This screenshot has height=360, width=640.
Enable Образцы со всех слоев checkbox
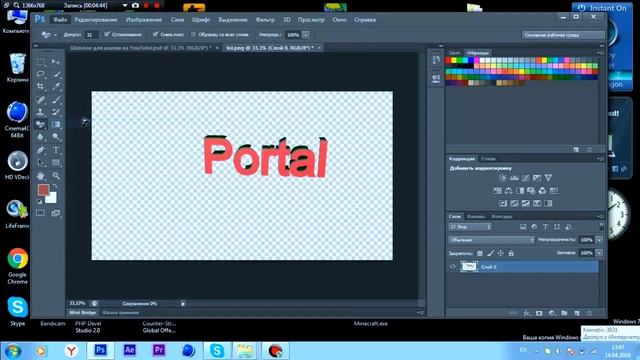pyautogui.click(x=193, y=35)
